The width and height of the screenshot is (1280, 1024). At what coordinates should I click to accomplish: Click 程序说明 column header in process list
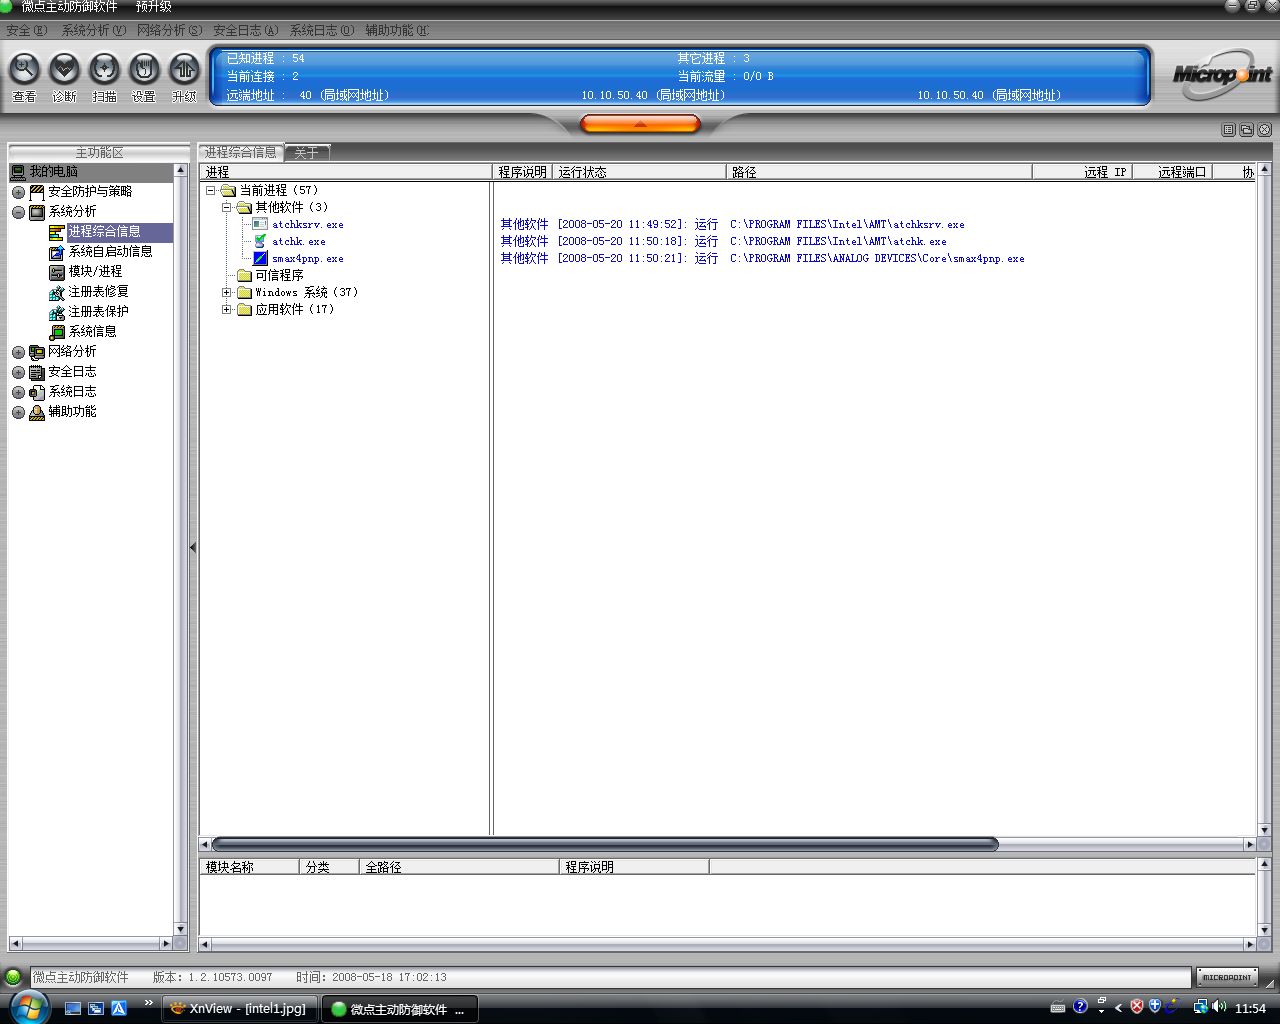click(522, 172)
